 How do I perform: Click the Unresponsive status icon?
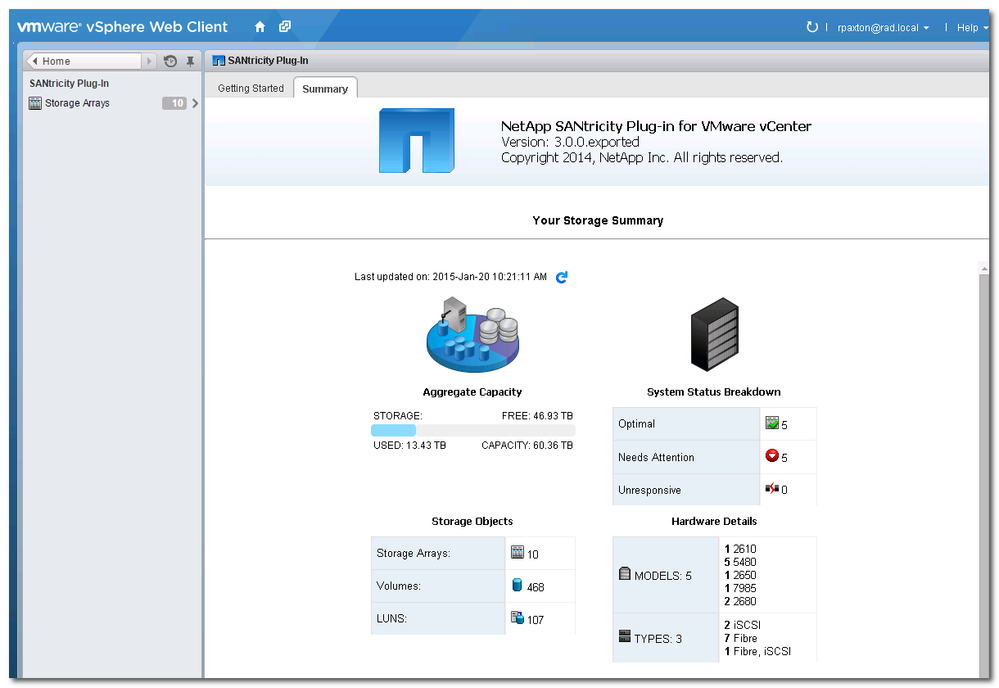[772, 489]
